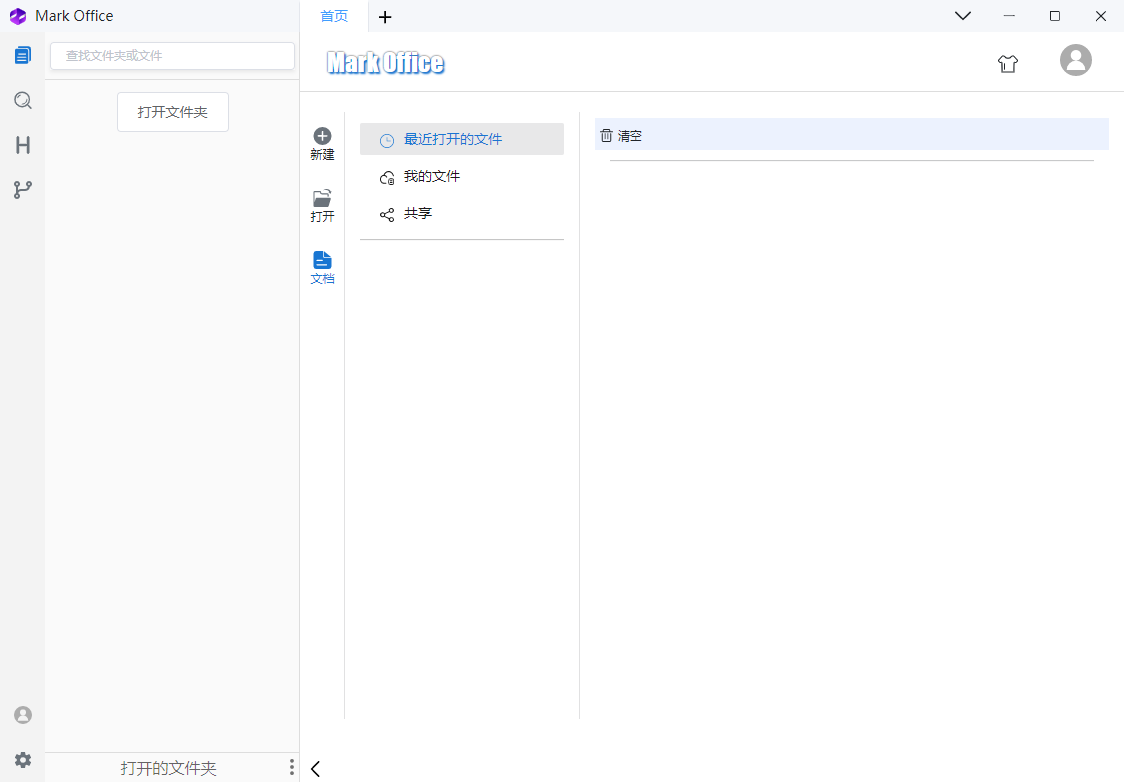Viewport: 1124px width, 782px height.
Task: Click the small account icon at sidebar bottom
Action: tap(23, 715)
